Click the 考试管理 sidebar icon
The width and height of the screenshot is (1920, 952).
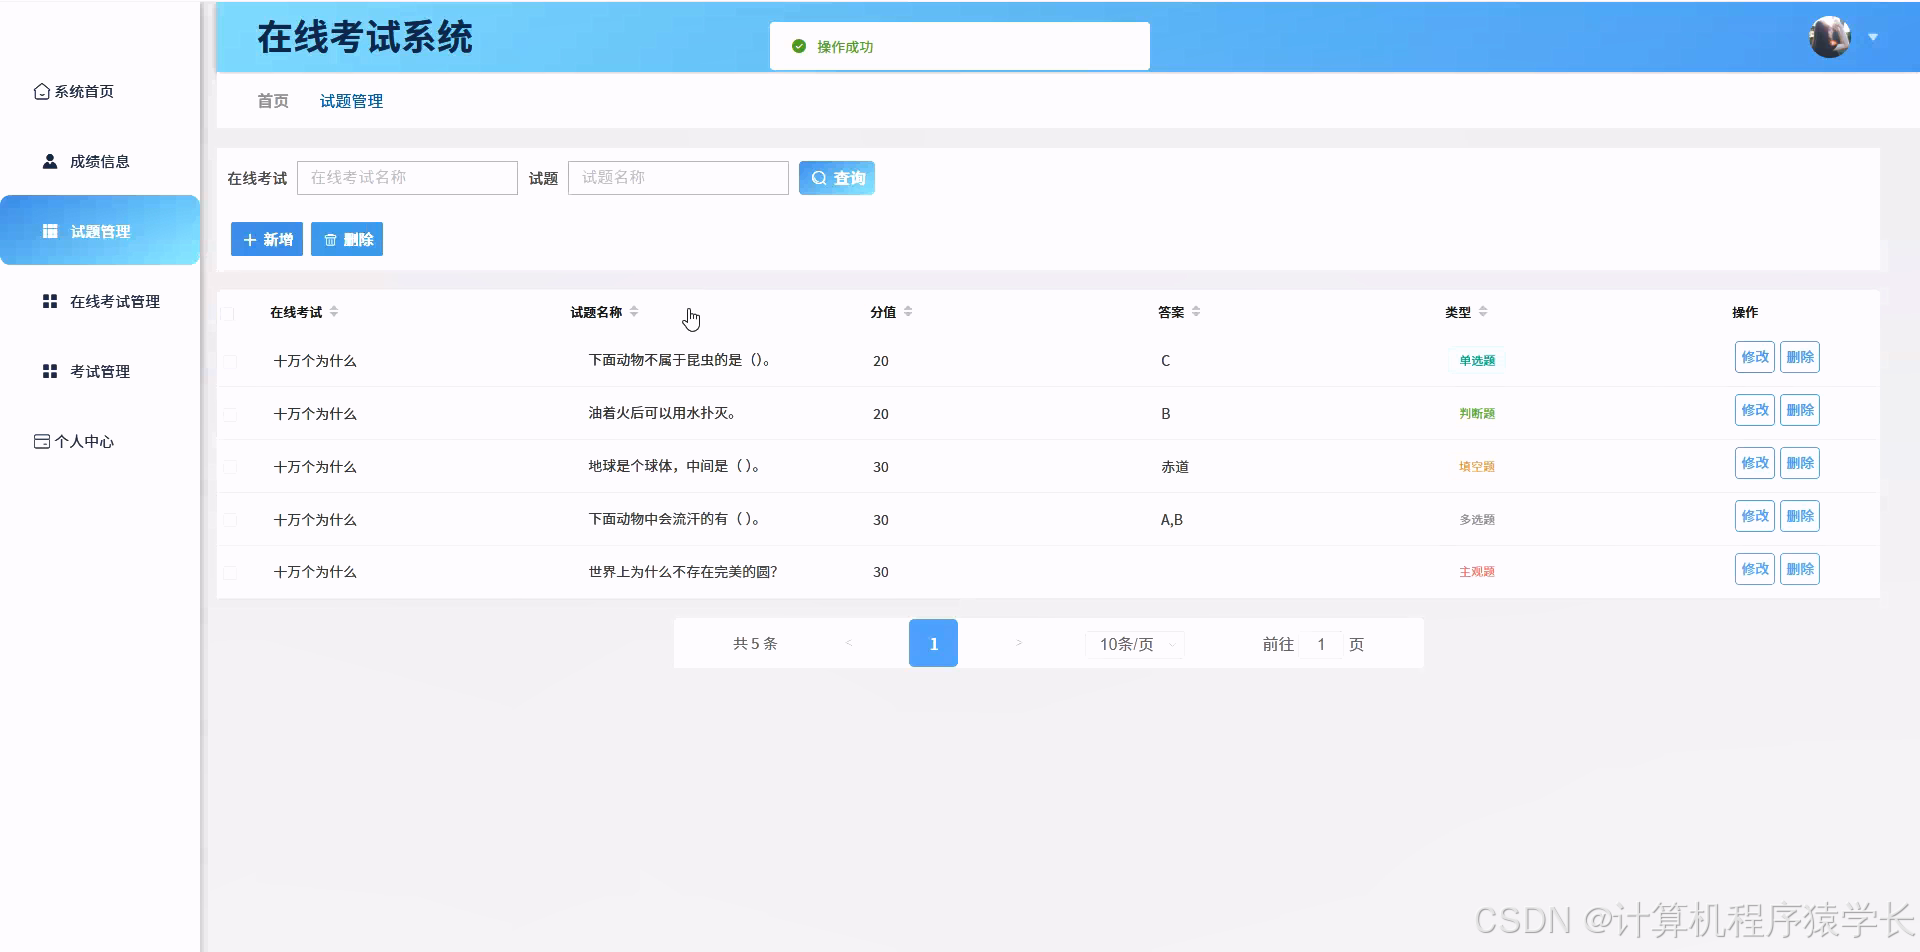coord(49,370)
